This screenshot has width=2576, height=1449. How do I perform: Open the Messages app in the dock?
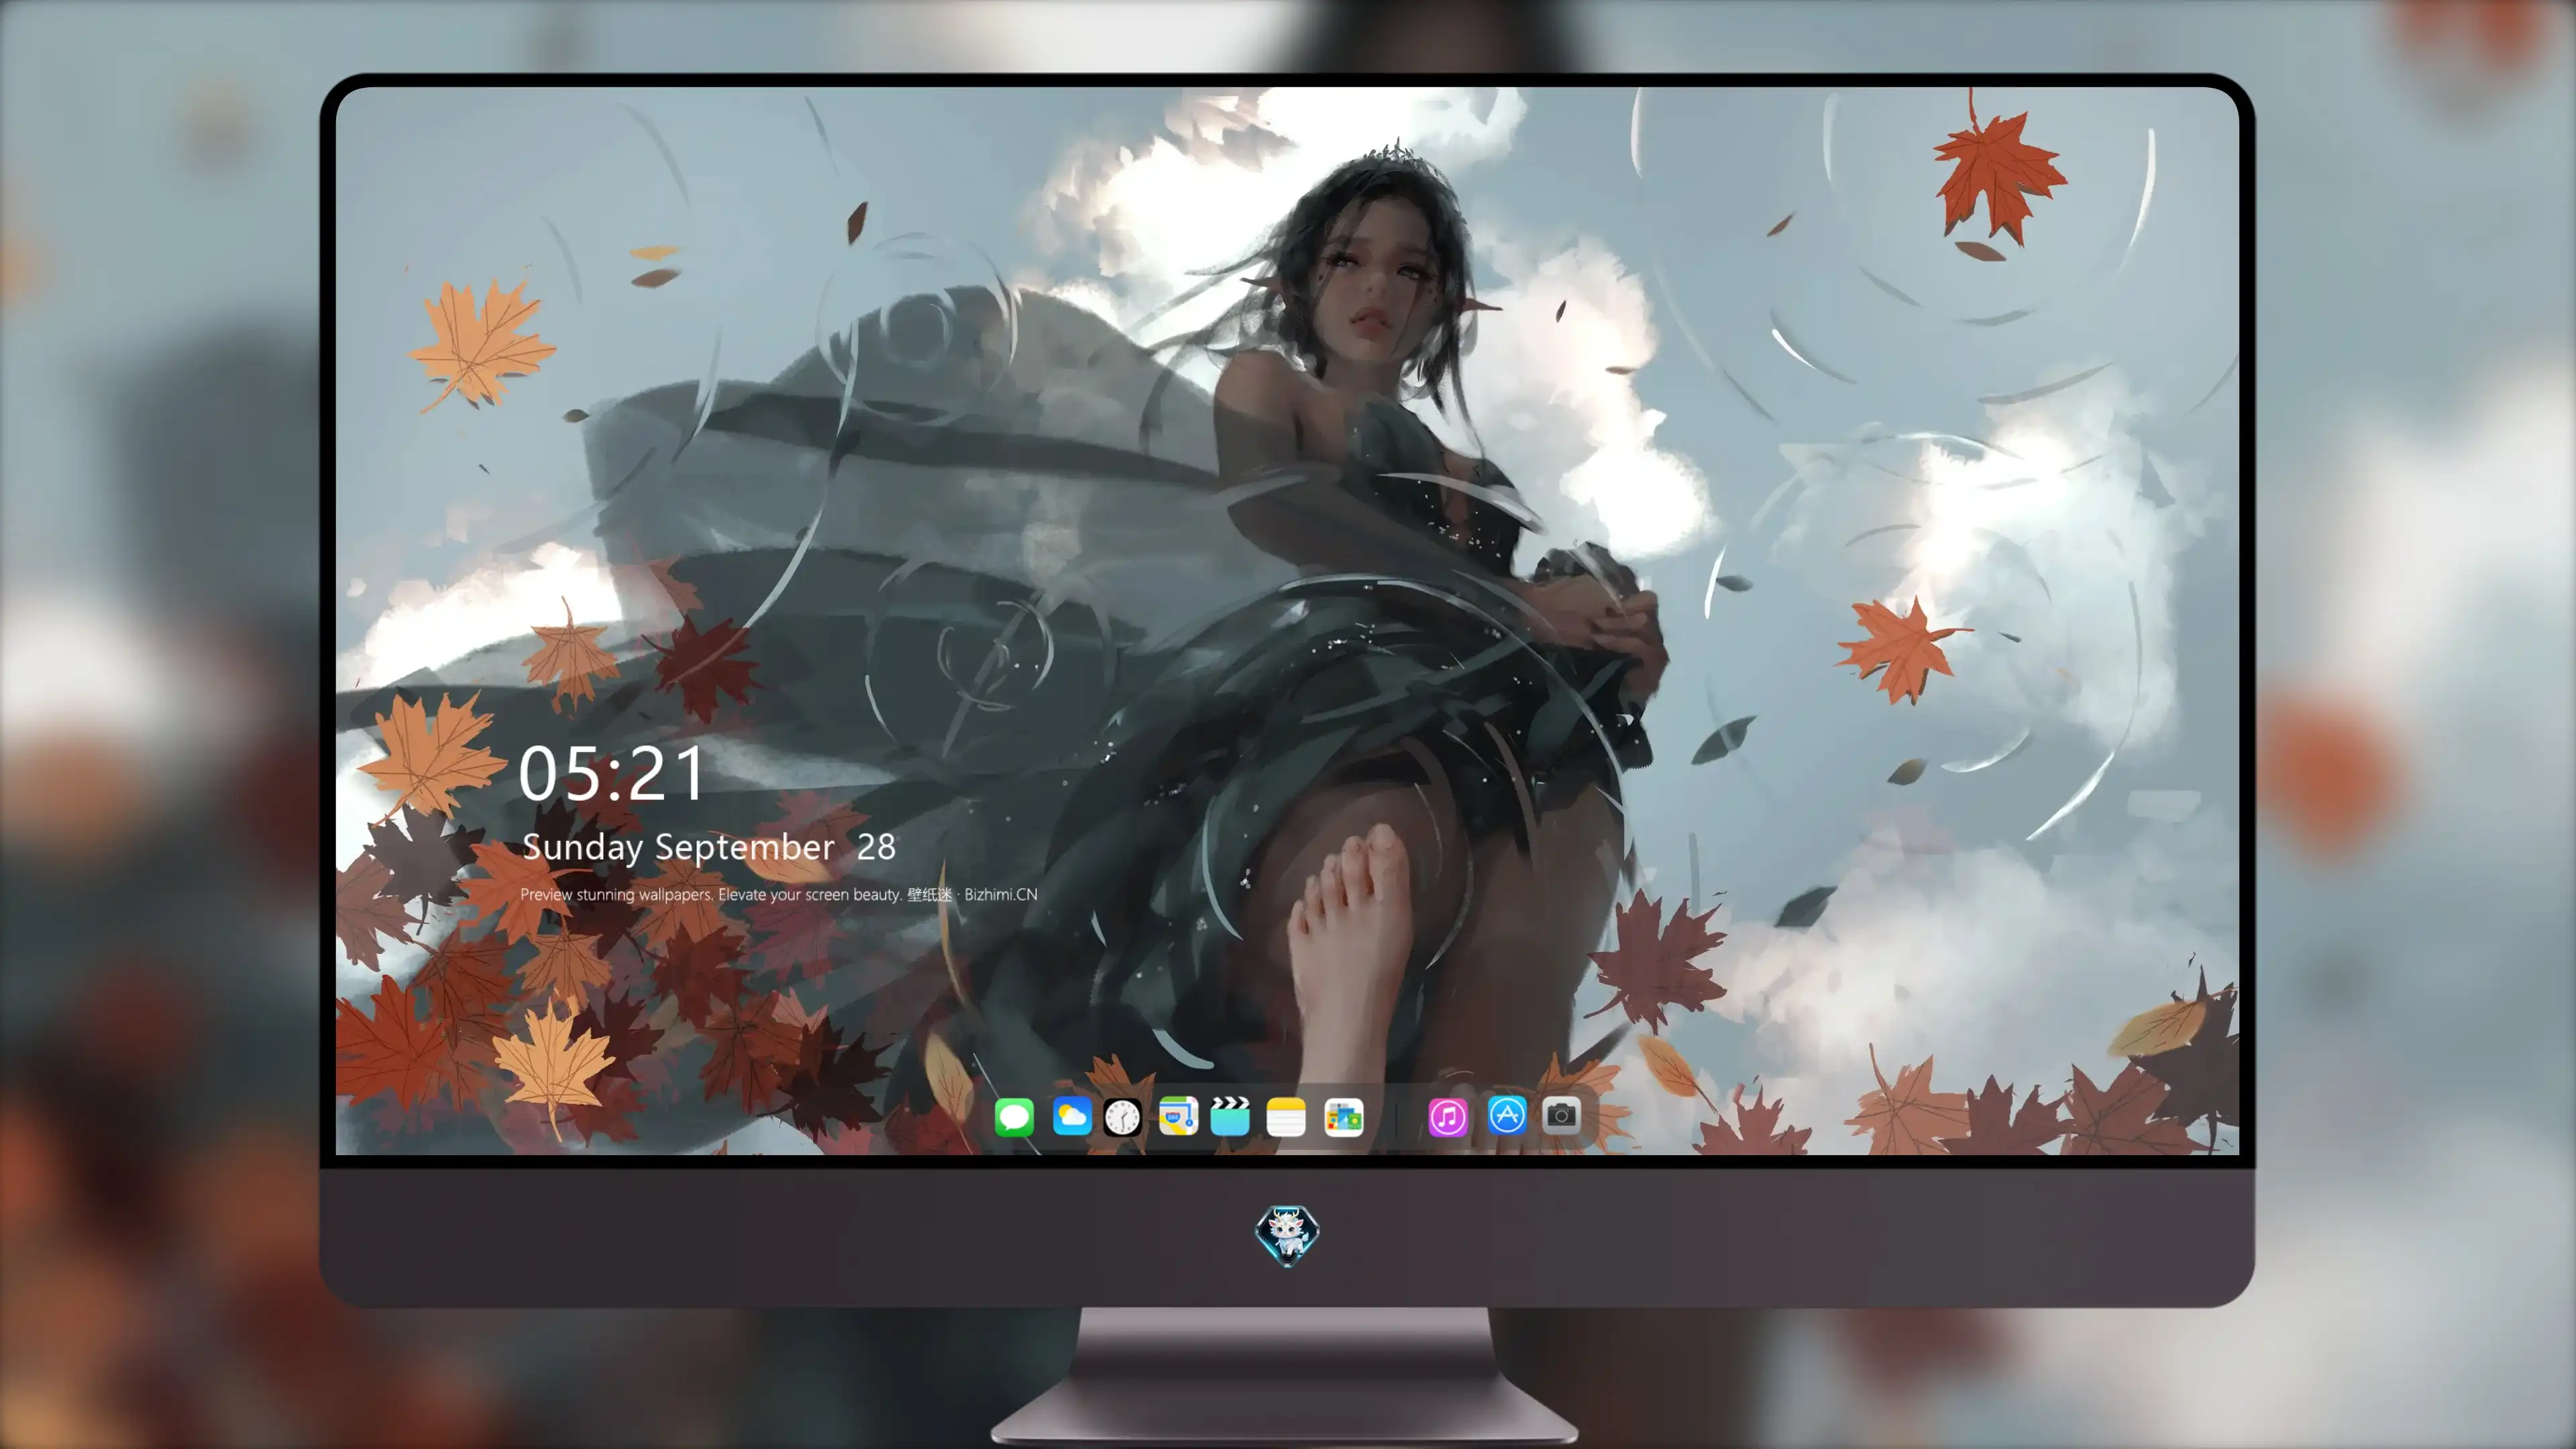(1014, 1116)
